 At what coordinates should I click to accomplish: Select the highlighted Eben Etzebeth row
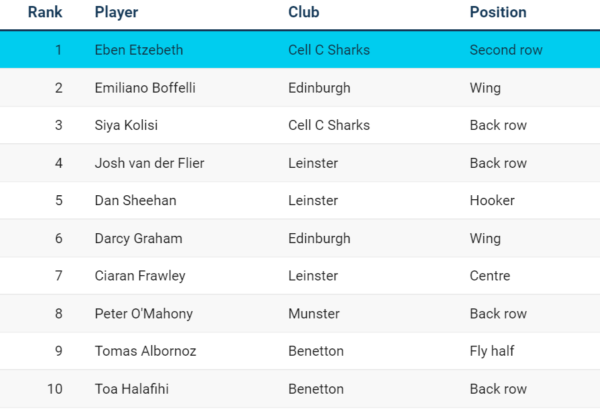click(300, 50)
